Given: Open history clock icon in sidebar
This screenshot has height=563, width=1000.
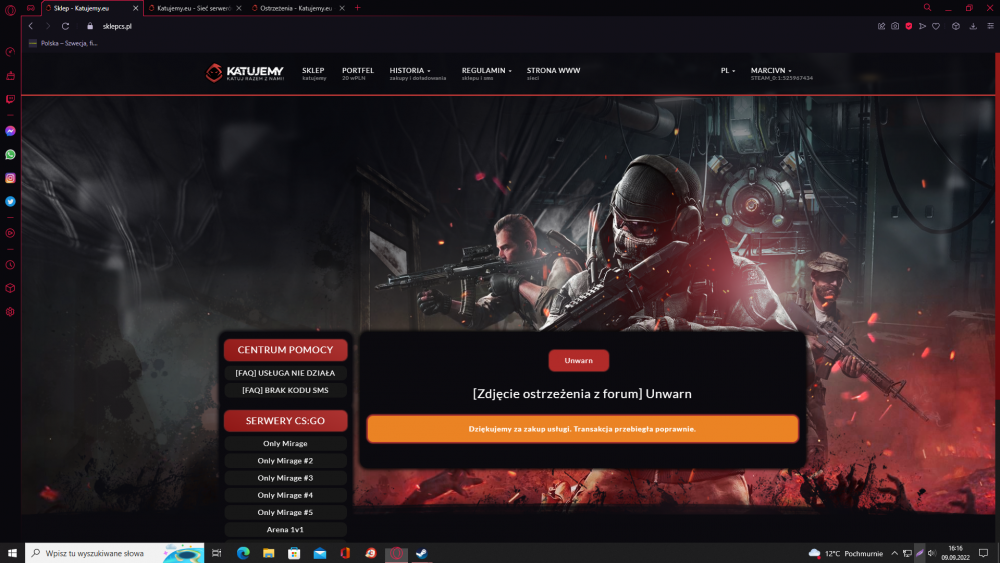Looking at the screenshot, I should [x=10, y=265].
